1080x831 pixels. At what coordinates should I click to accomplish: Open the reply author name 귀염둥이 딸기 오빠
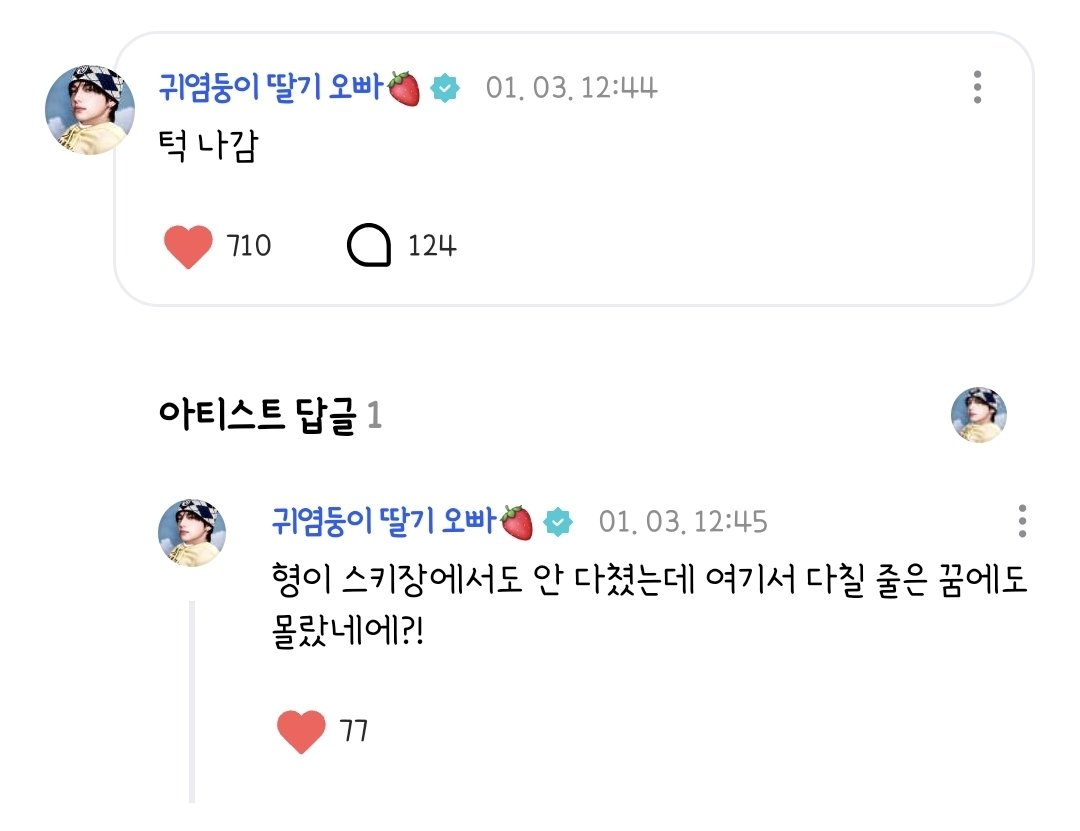[x=385, y=521]
